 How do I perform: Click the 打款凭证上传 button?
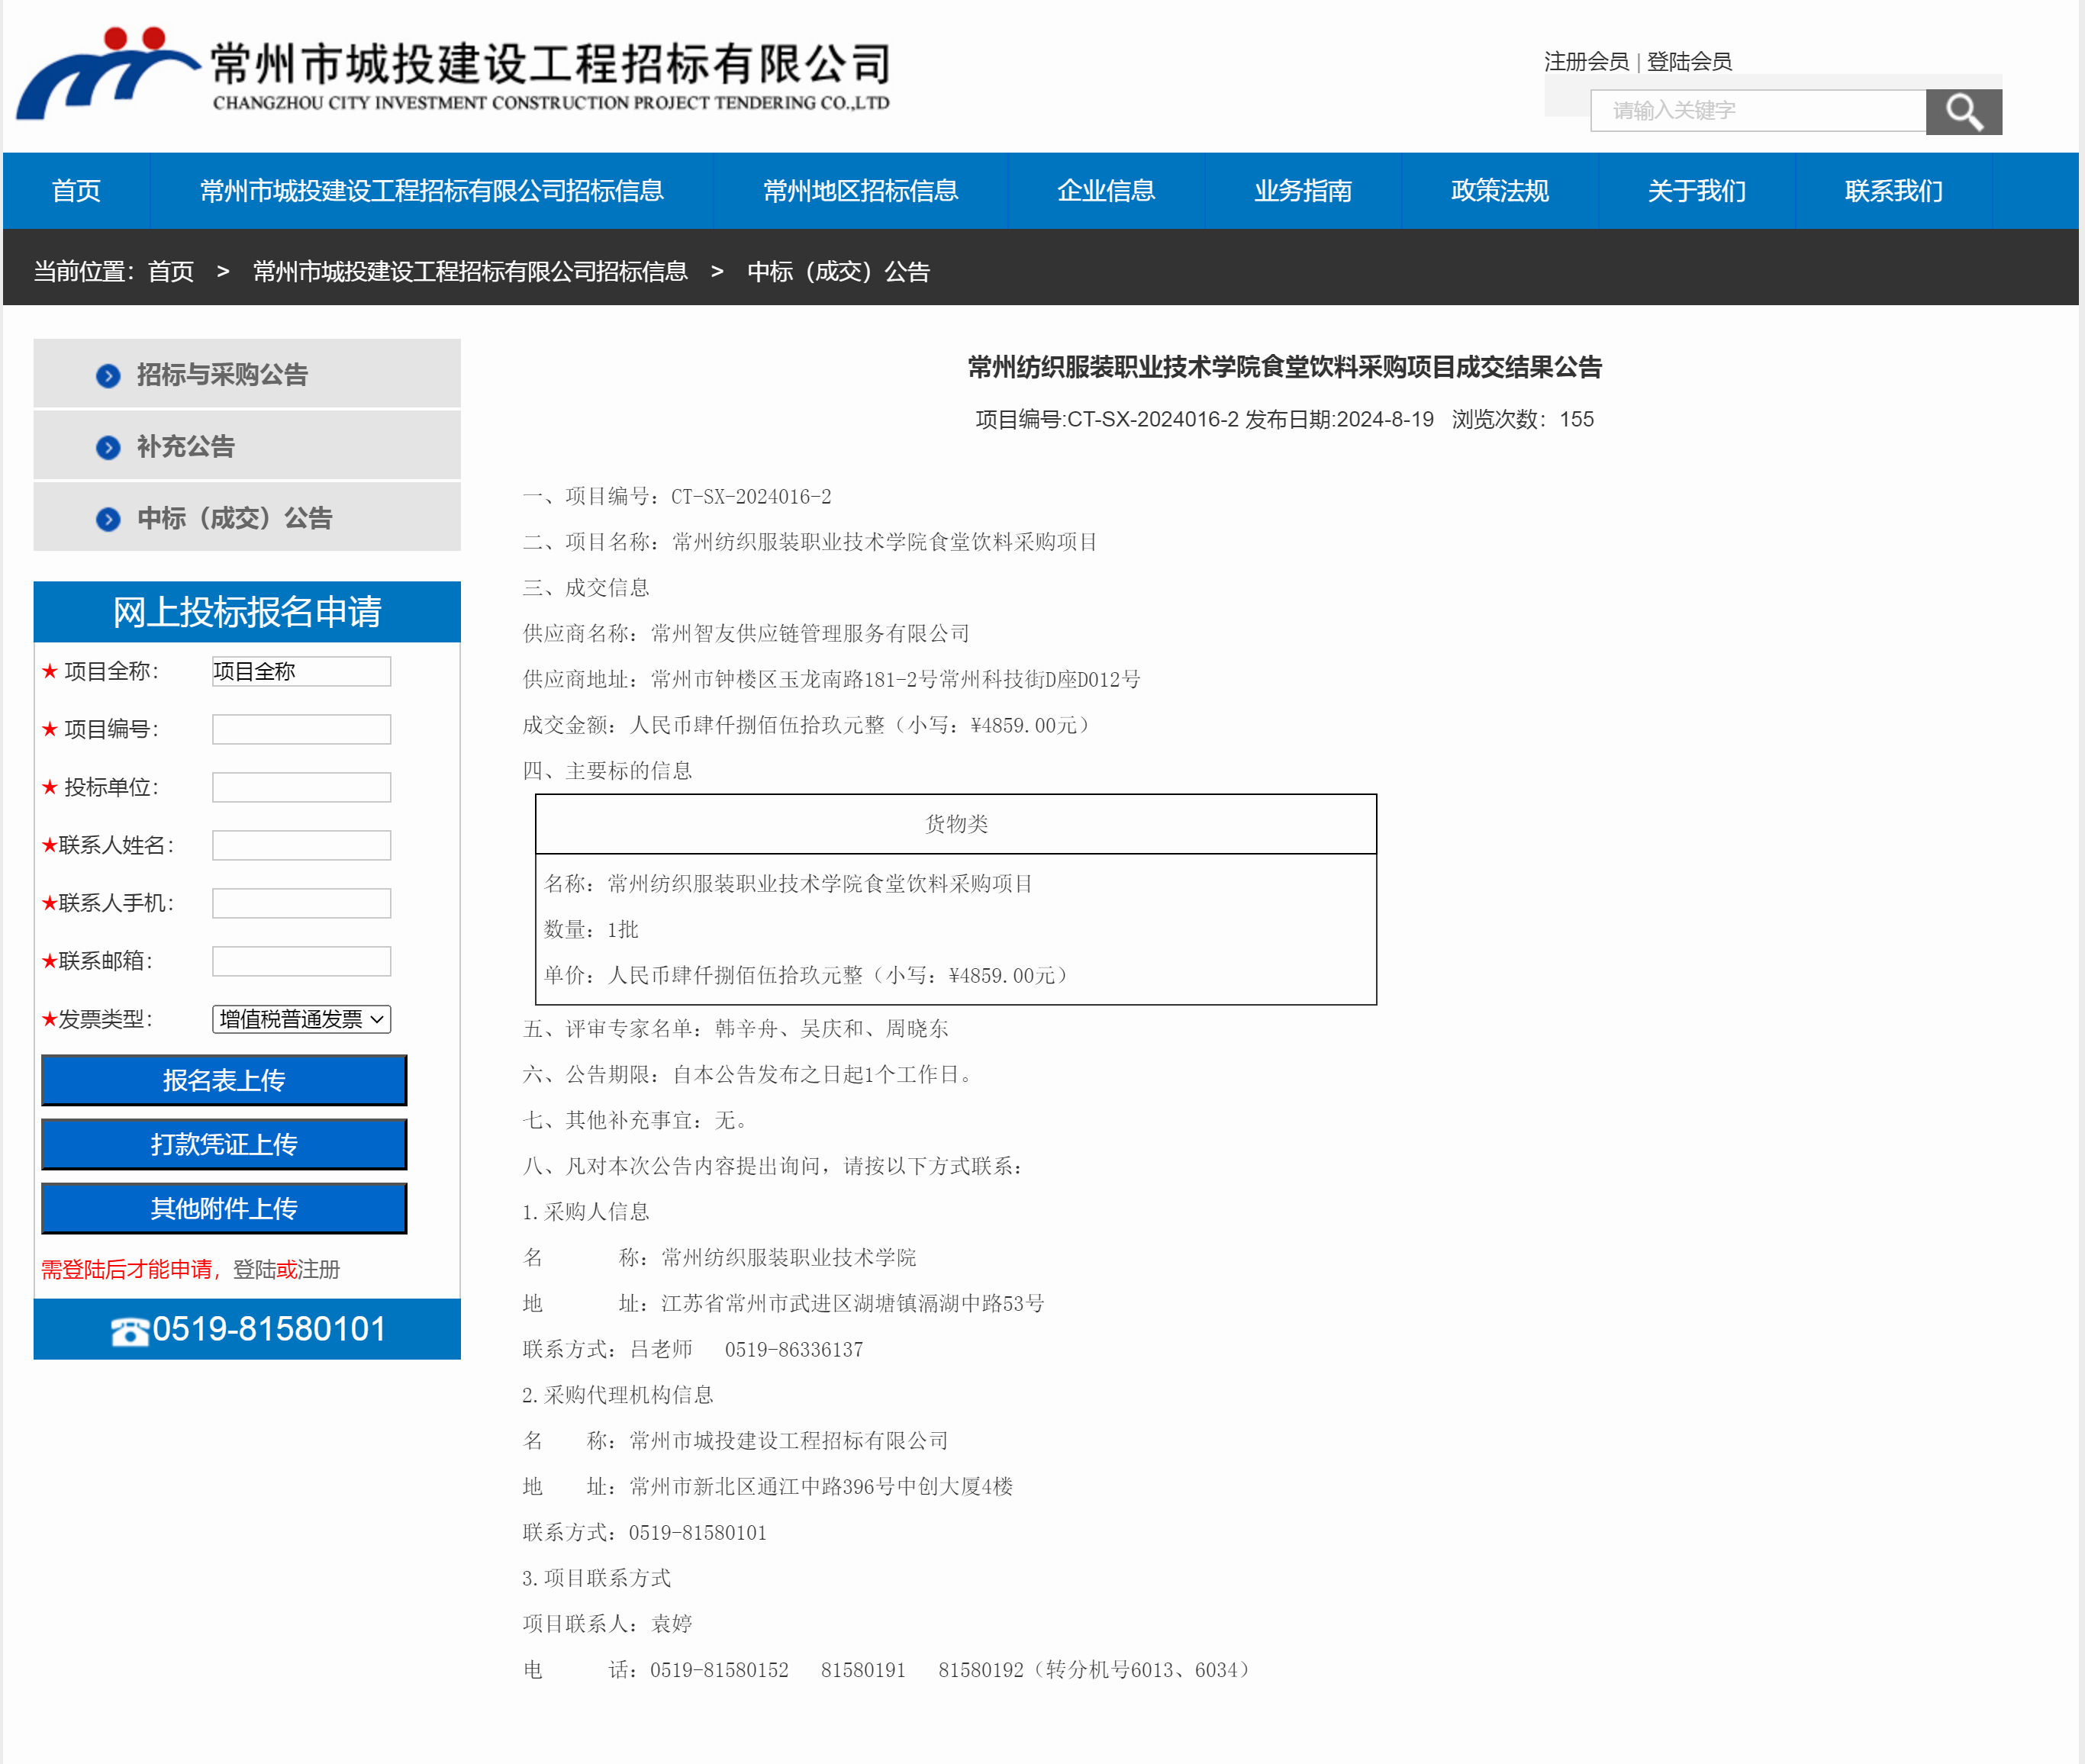[224, 1144]
